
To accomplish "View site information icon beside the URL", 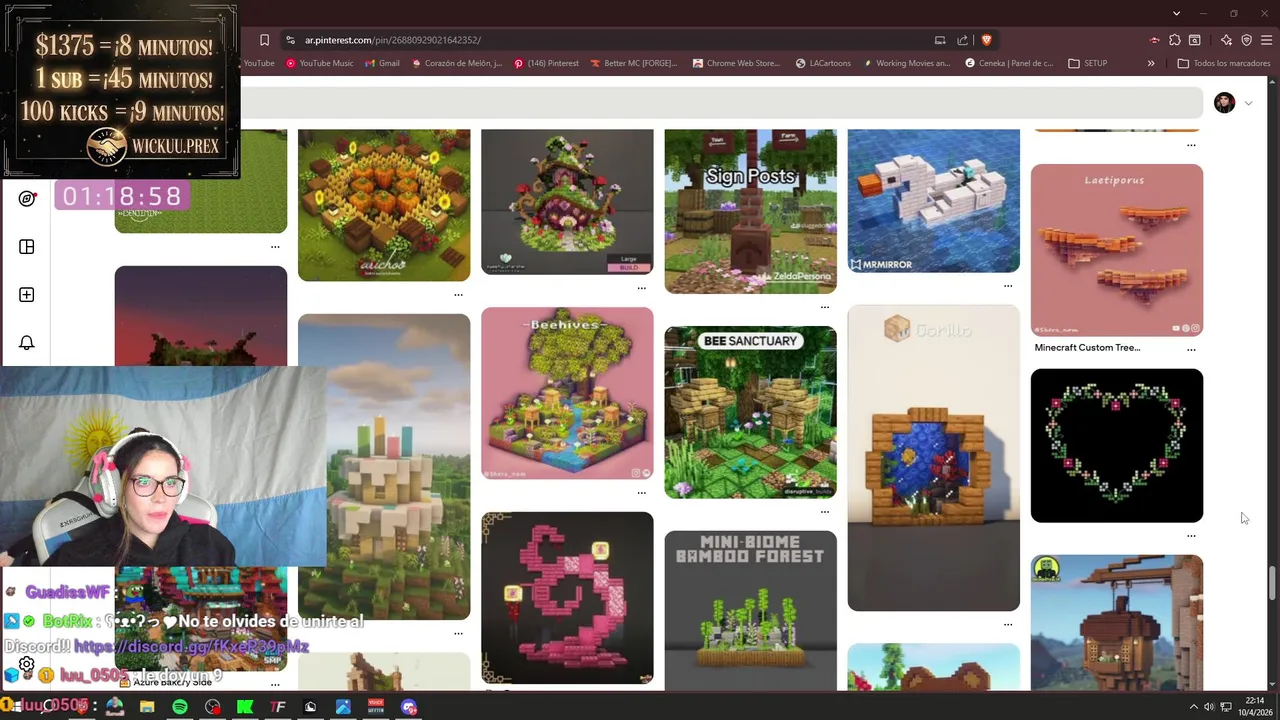I will tap(290, 40).
